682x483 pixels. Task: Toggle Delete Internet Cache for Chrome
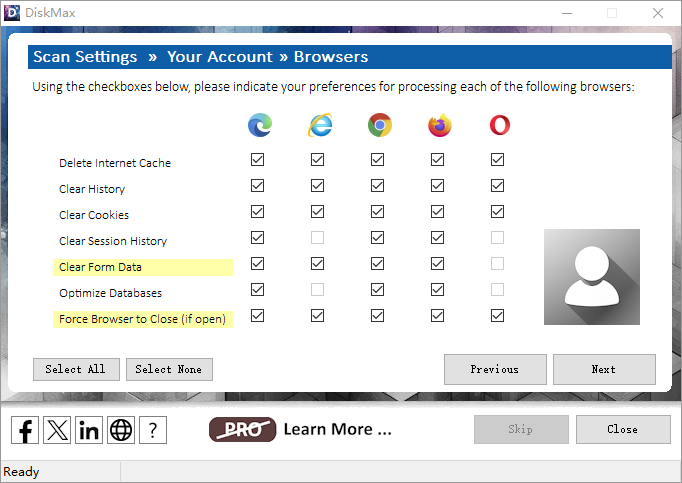coord(378,160)
